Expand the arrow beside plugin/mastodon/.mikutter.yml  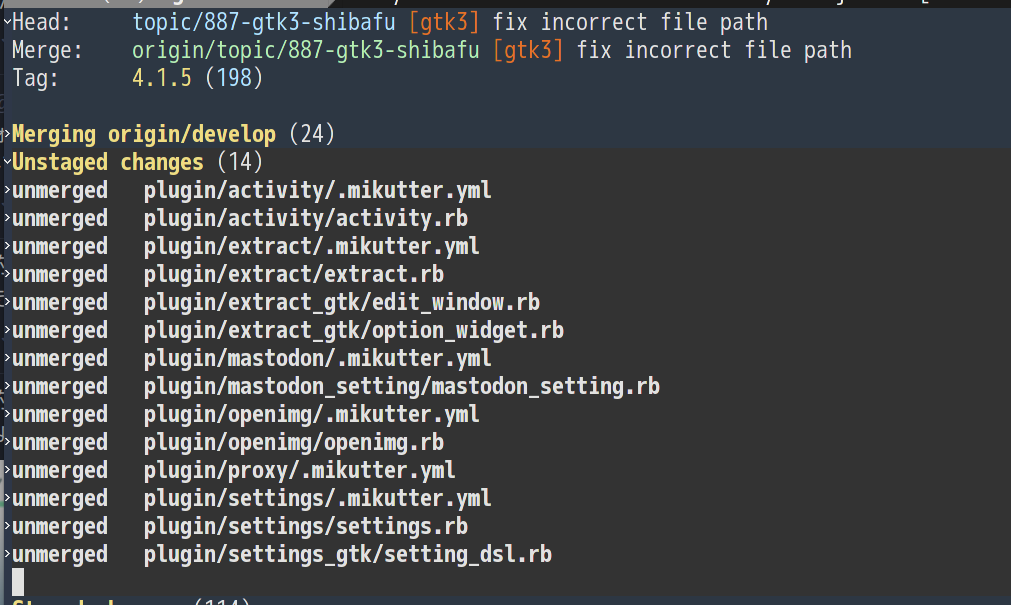pos(7,358)
